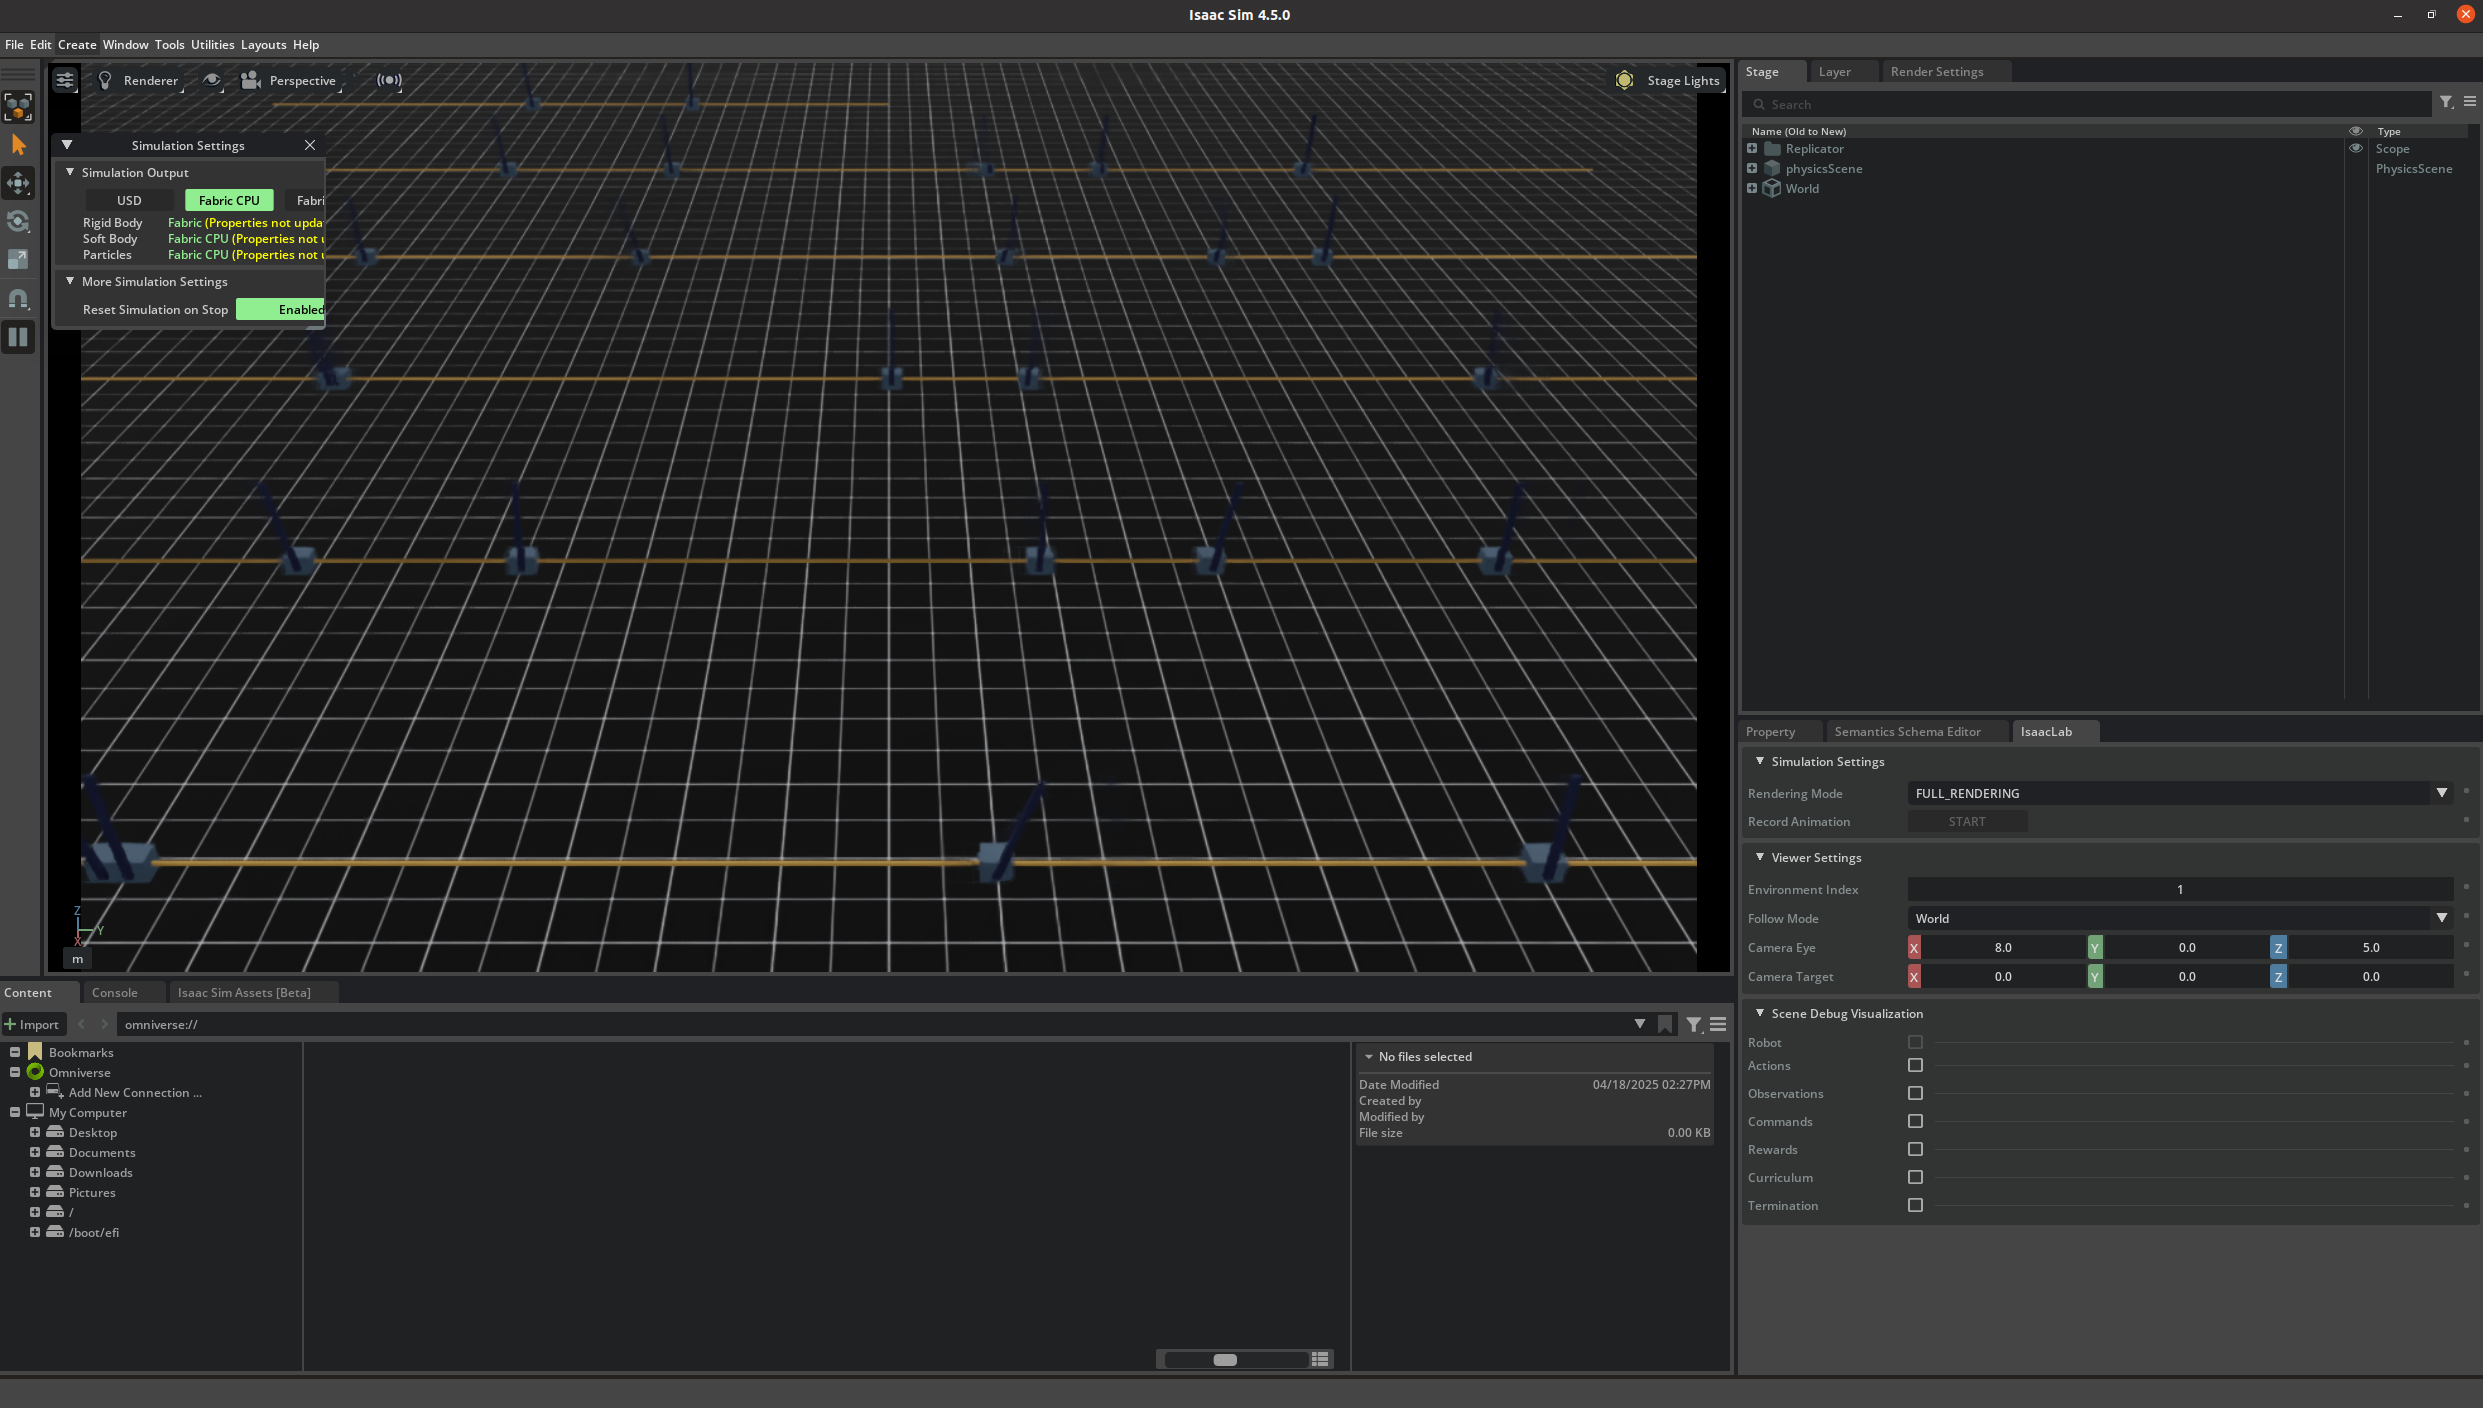Click the START record animation button

(1966, 822)
